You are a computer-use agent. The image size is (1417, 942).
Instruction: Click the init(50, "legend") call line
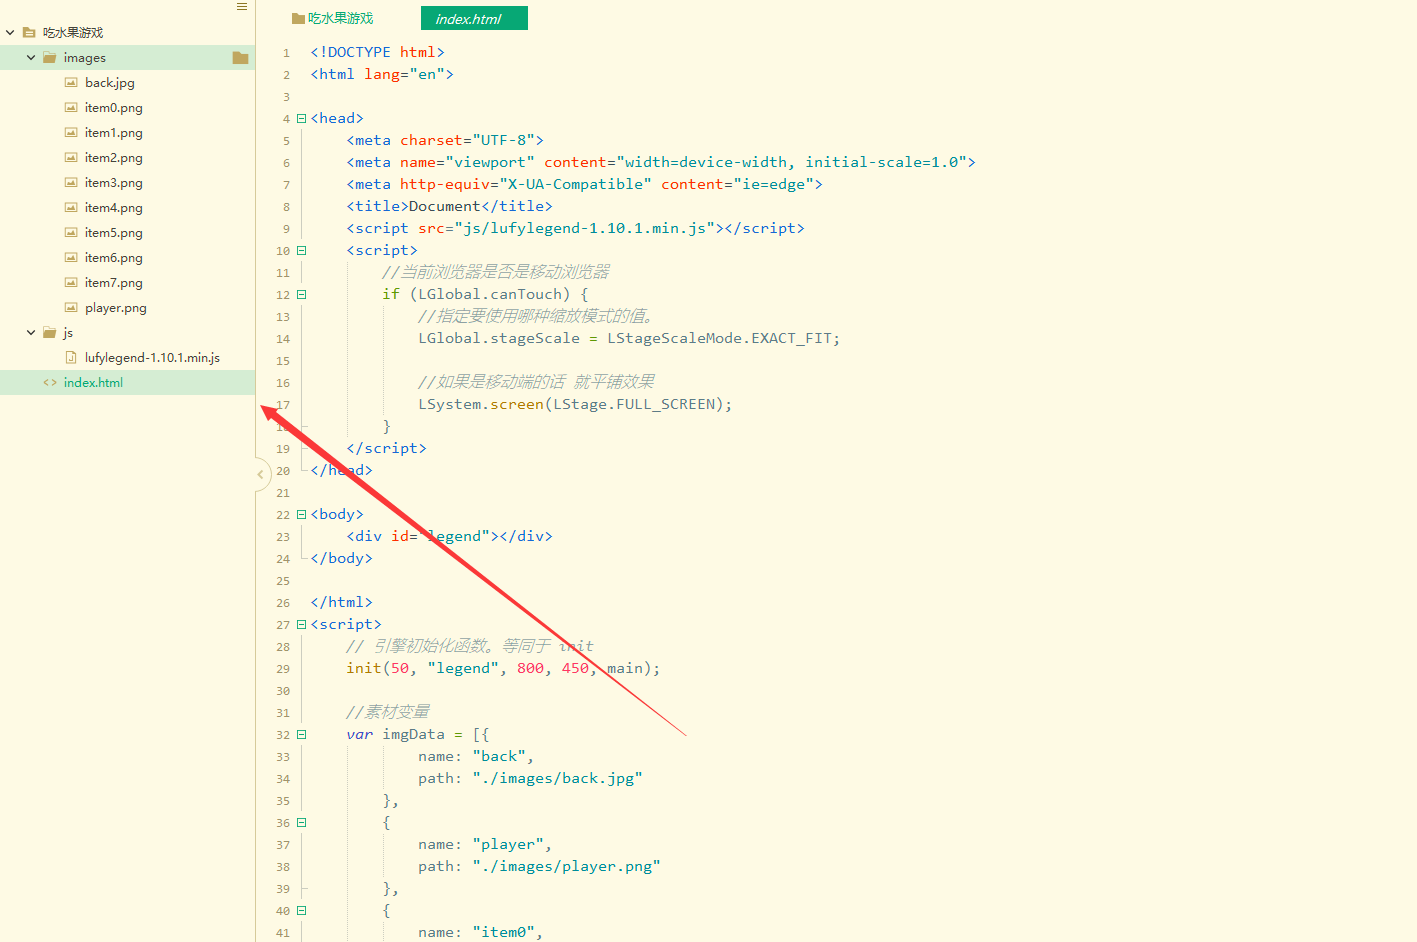503,668
